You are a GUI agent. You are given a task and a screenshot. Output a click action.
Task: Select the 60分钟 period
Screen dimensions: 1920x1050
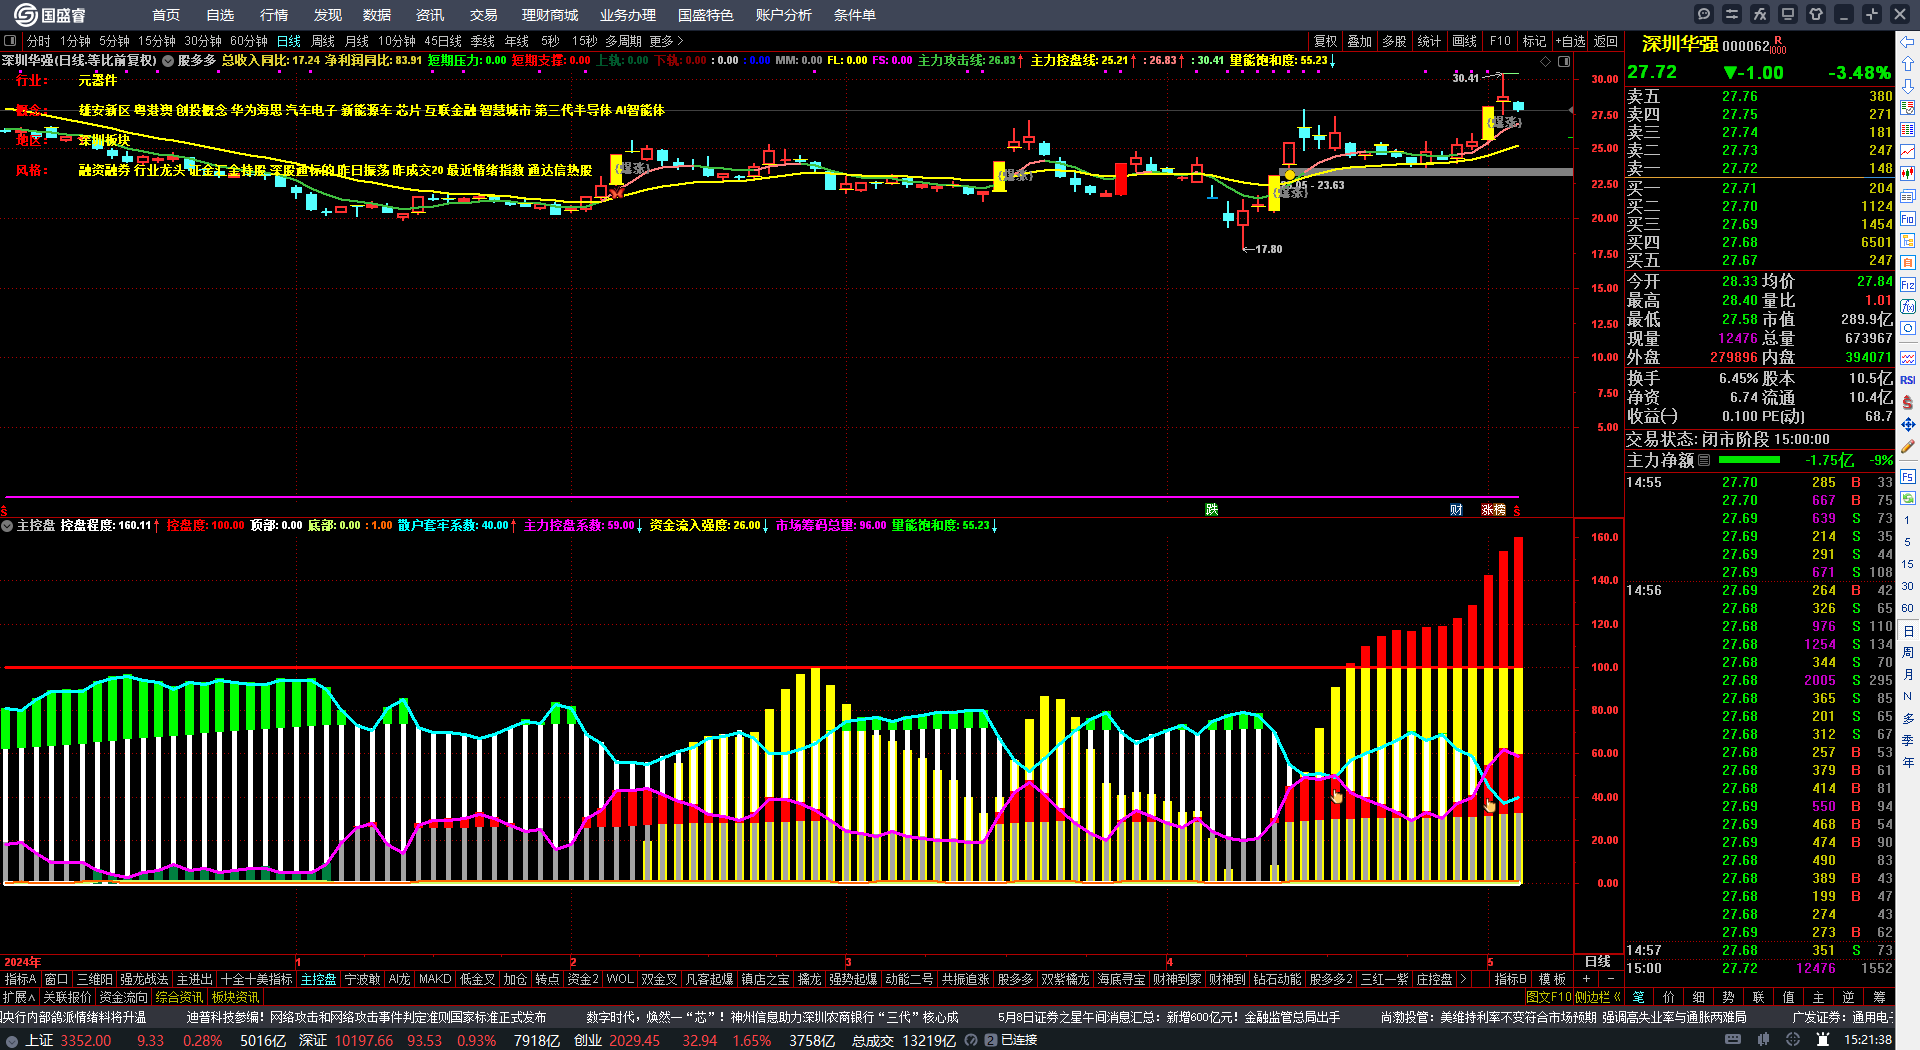(x=249, y=41)
